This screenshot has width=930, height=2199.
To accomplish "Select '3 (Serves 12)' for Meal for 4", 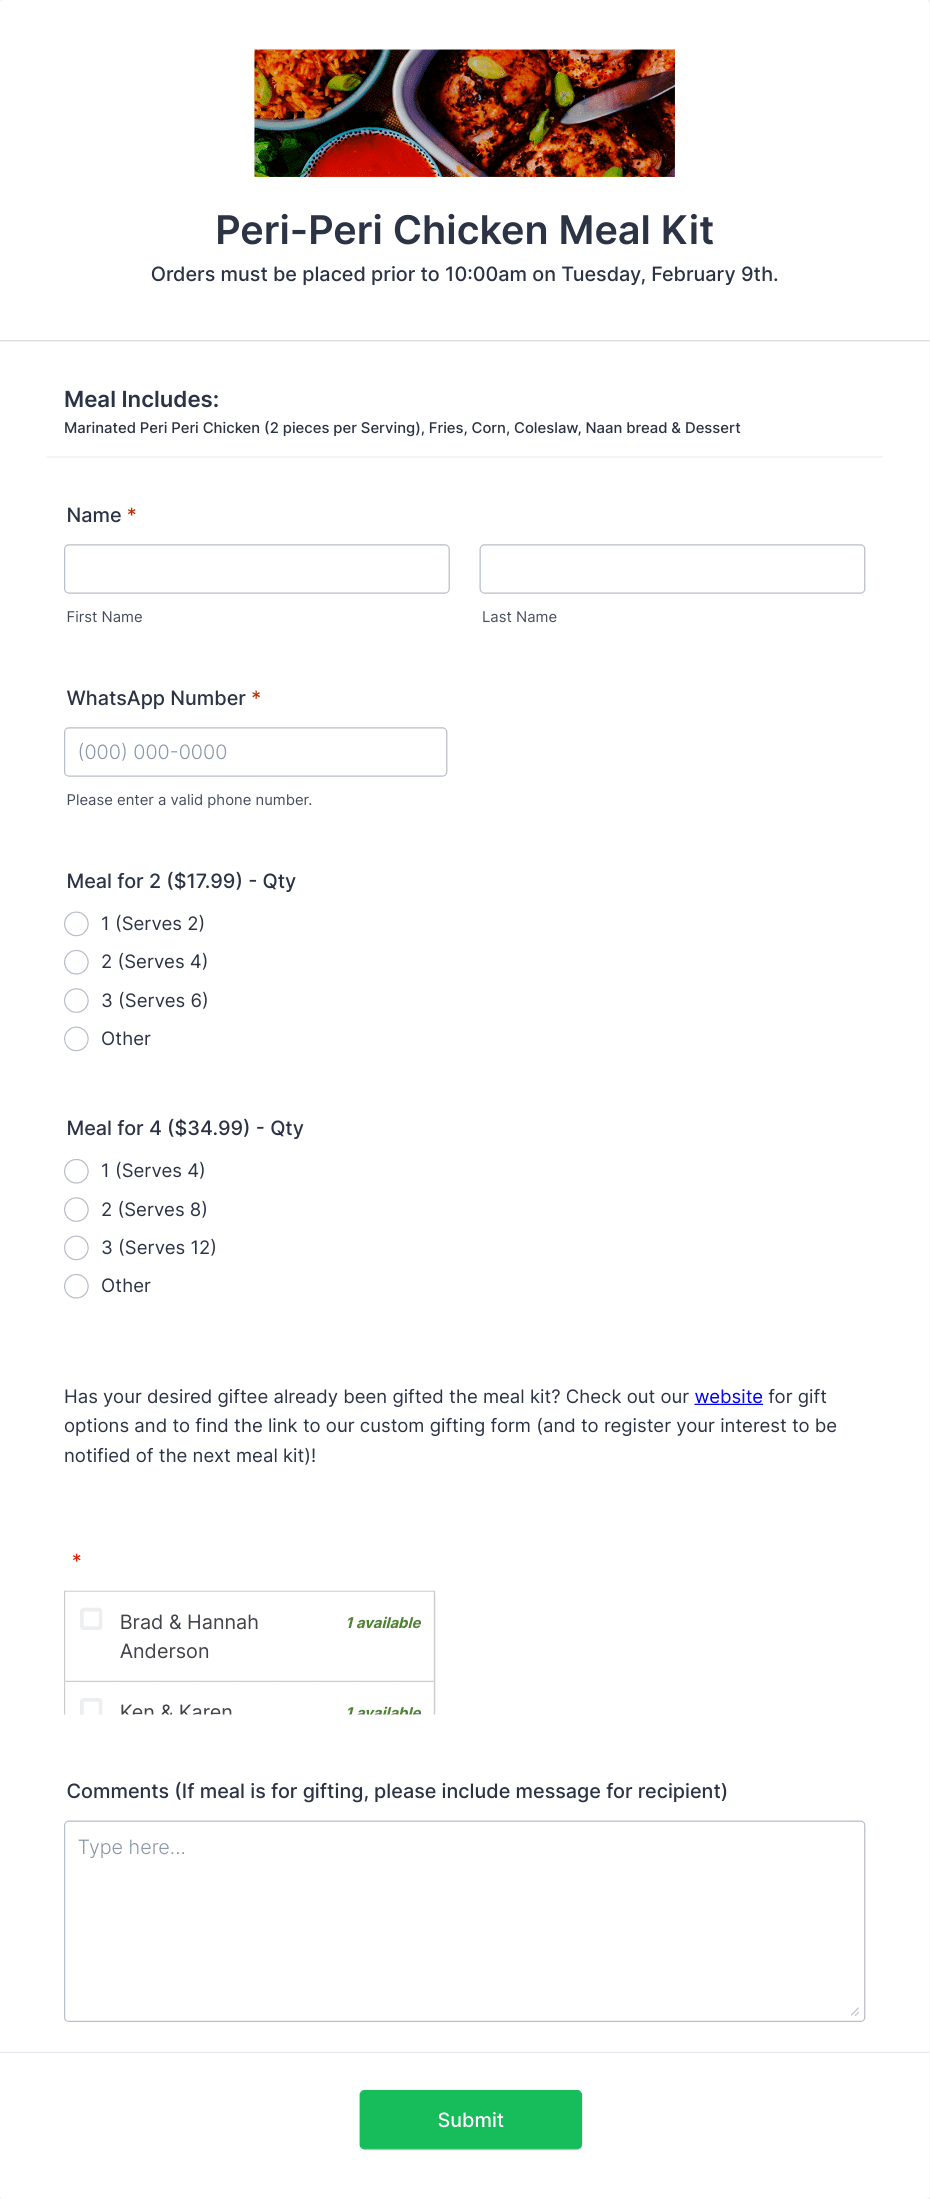I will click(x=76, y=1248).
